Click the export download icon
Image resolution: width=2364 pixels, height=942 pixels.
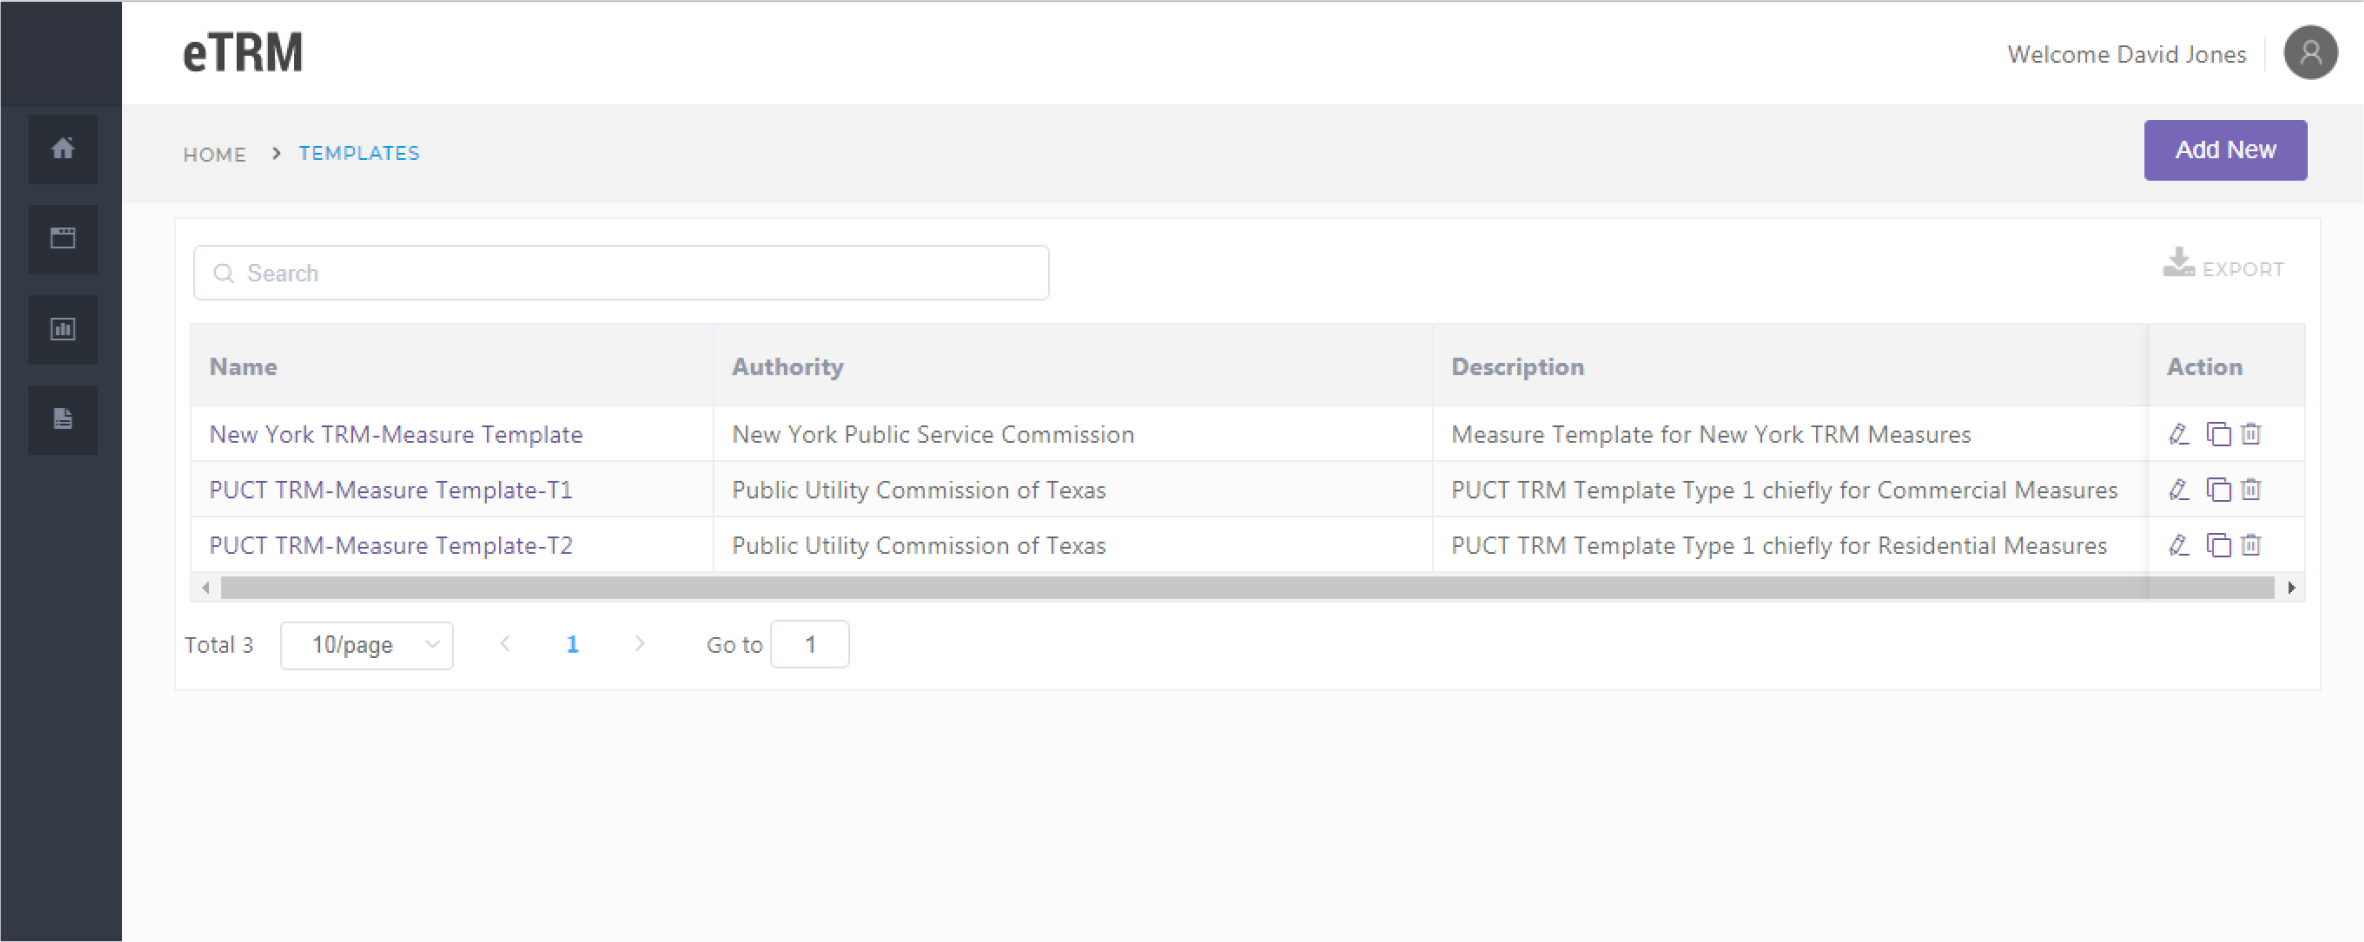(2178, 263)
